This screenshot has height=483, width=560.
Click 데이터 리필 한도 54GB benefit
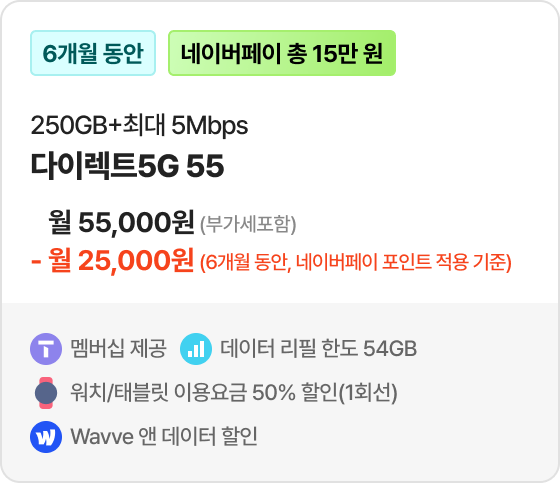click(x=319, y=349)
